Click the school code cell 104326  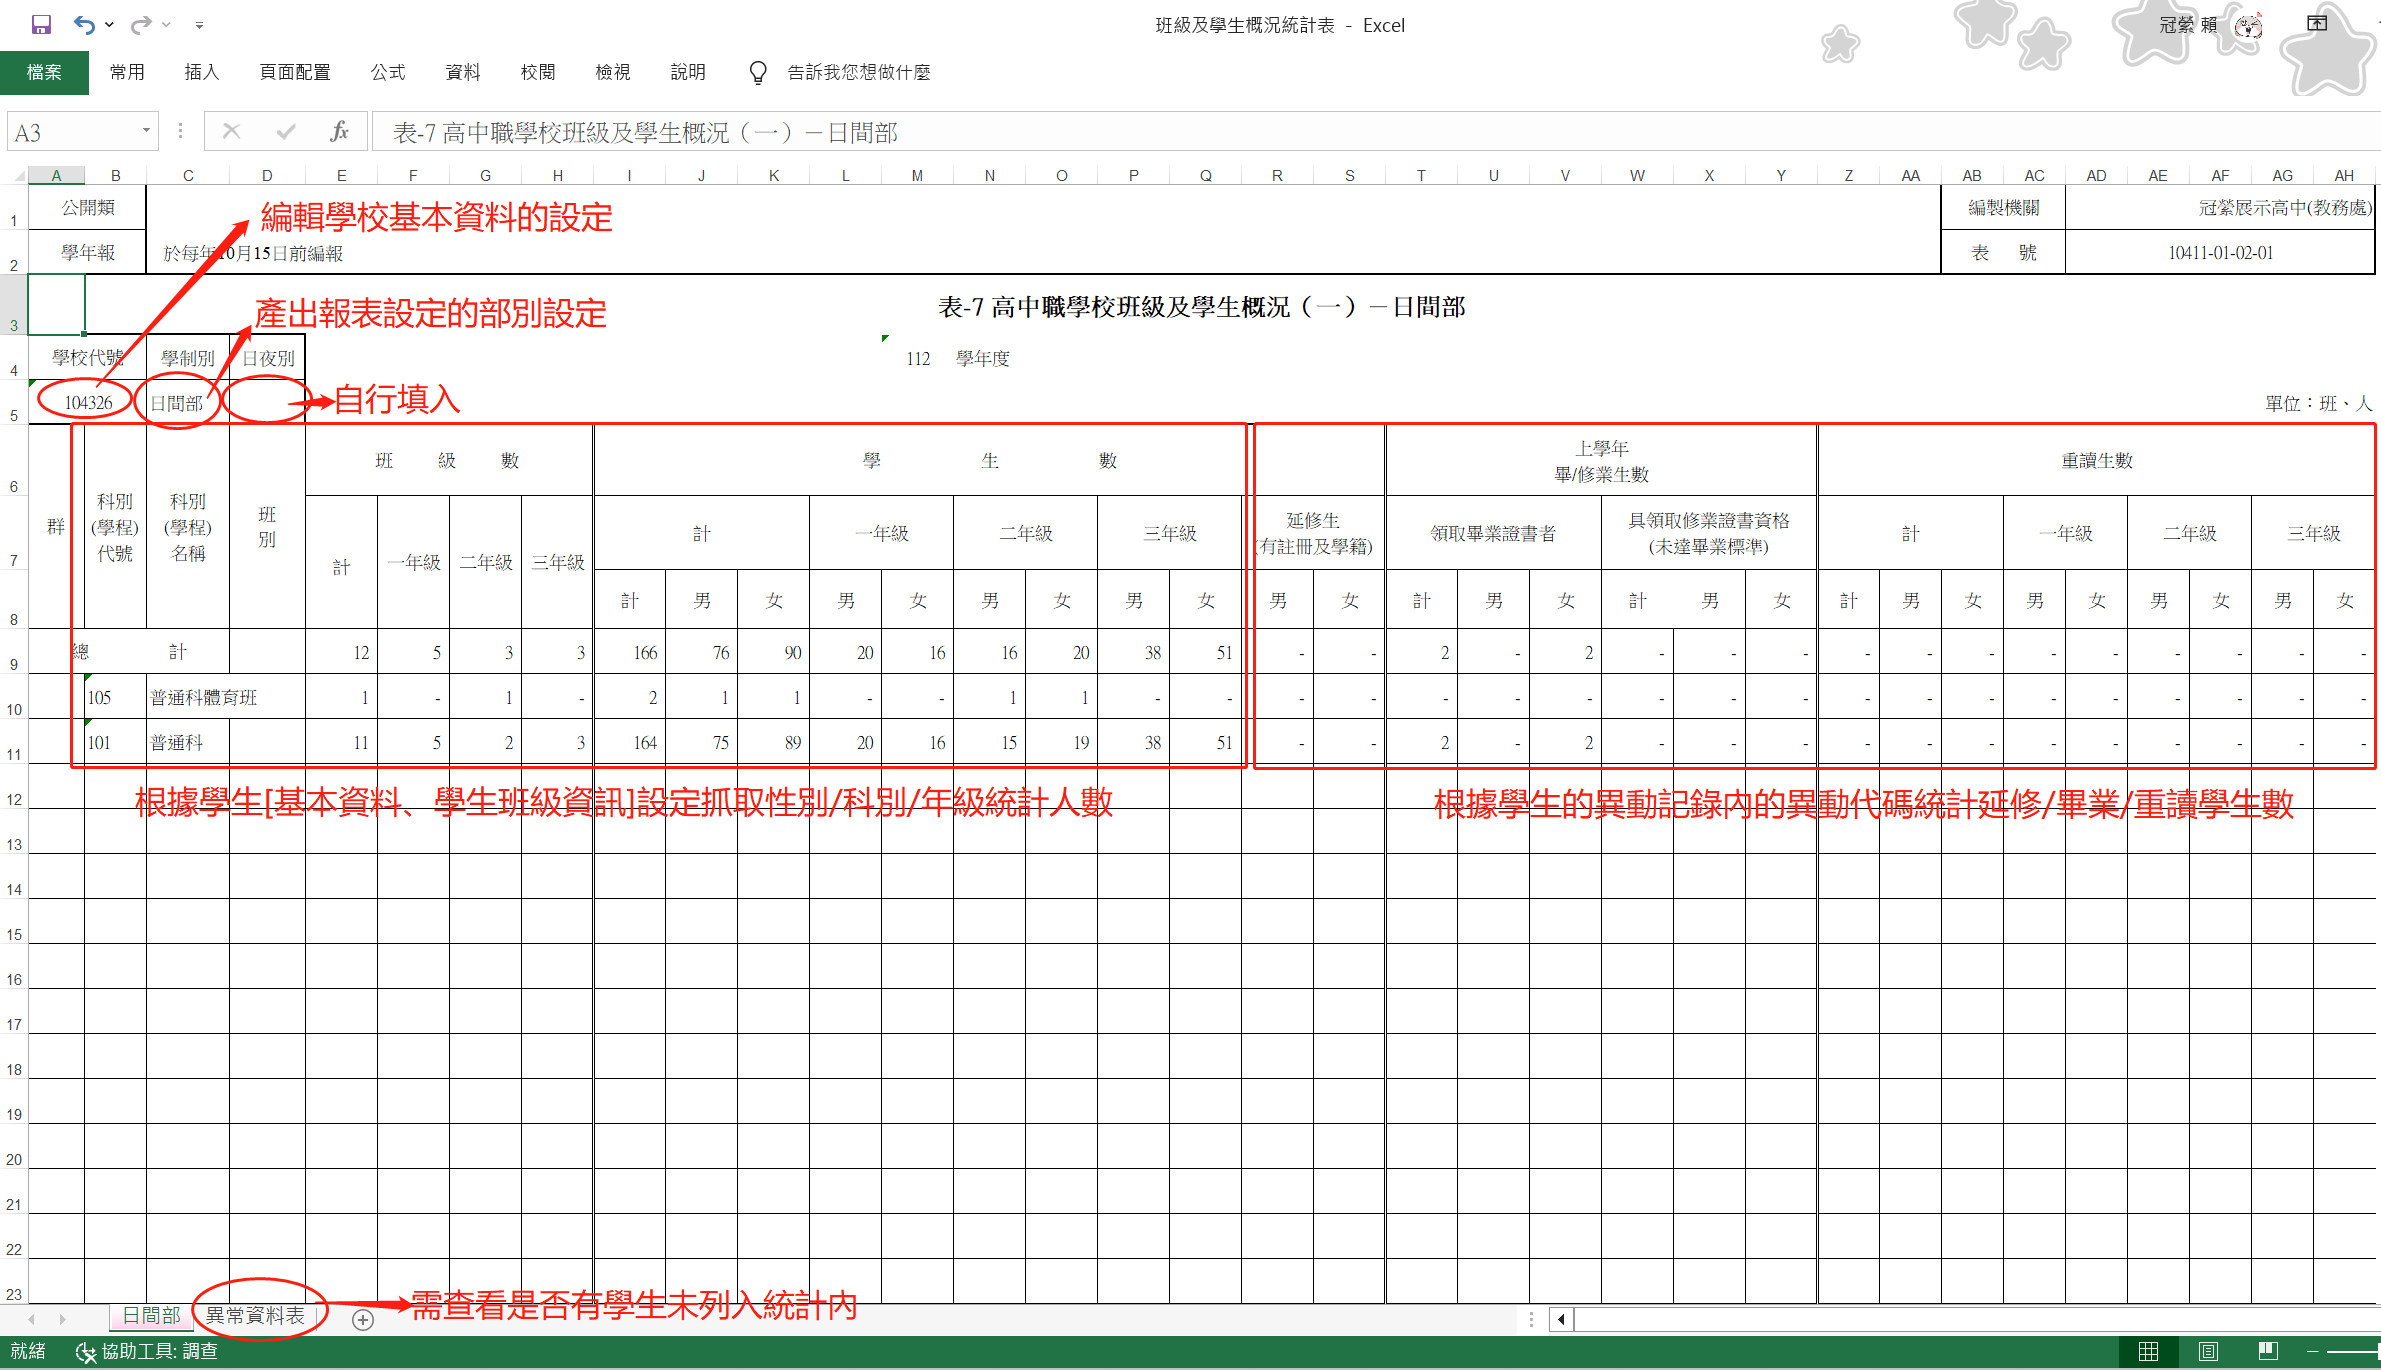pos(88,402)
